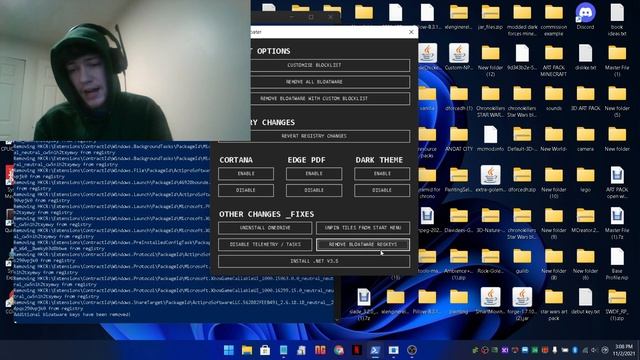The image size is (640, 360).
Task: Select dforcedh.zip on desktop
Action: (x=522, y=179)
